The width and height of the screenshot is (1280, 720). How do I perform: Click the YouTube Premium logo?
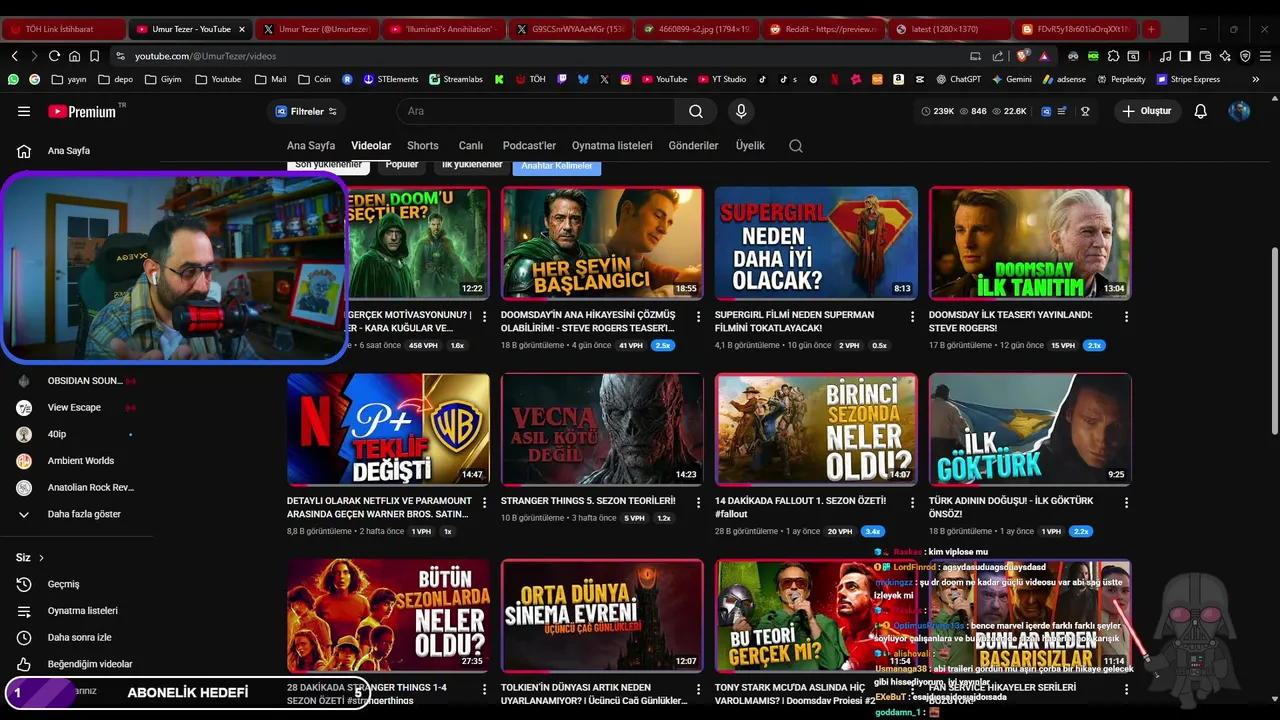[x=82, y=112]
